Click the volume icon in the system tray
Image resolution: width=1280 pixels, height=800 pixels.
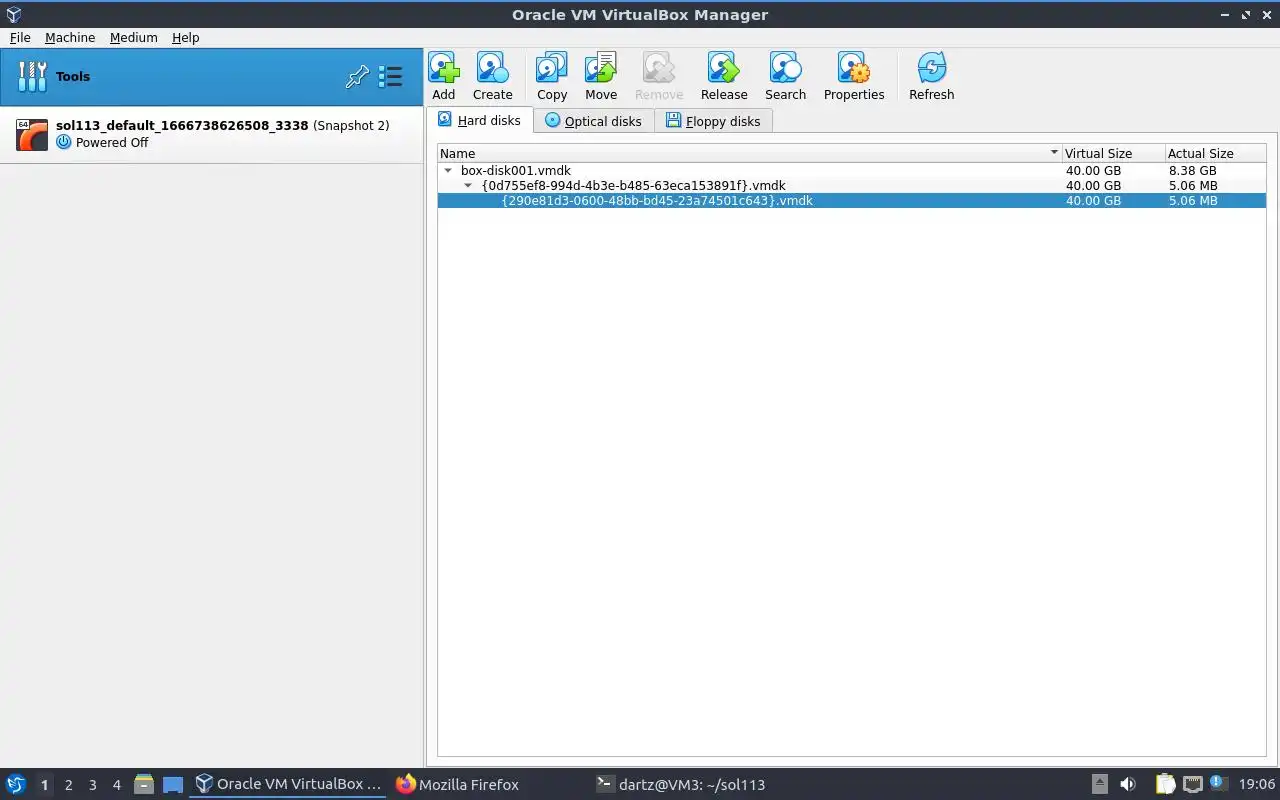click(x=1127, y=784)
